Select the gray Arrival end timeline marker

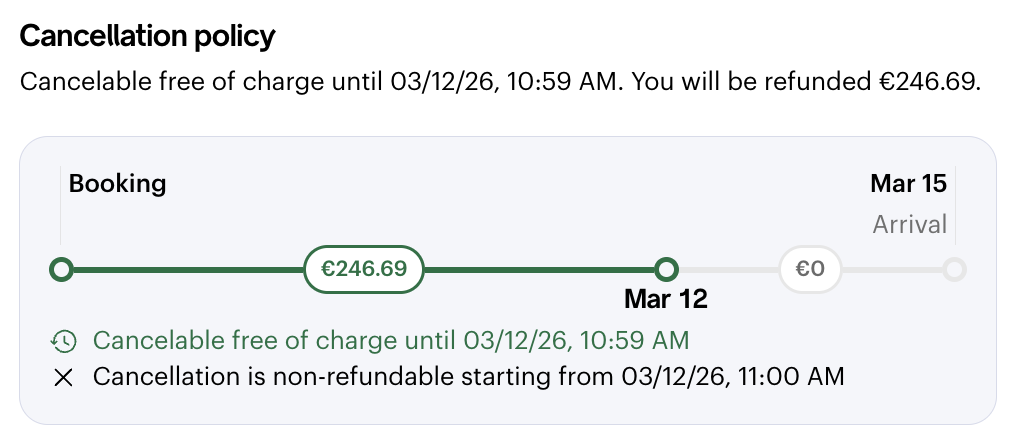pyautogui.click(x=955, y=269)
